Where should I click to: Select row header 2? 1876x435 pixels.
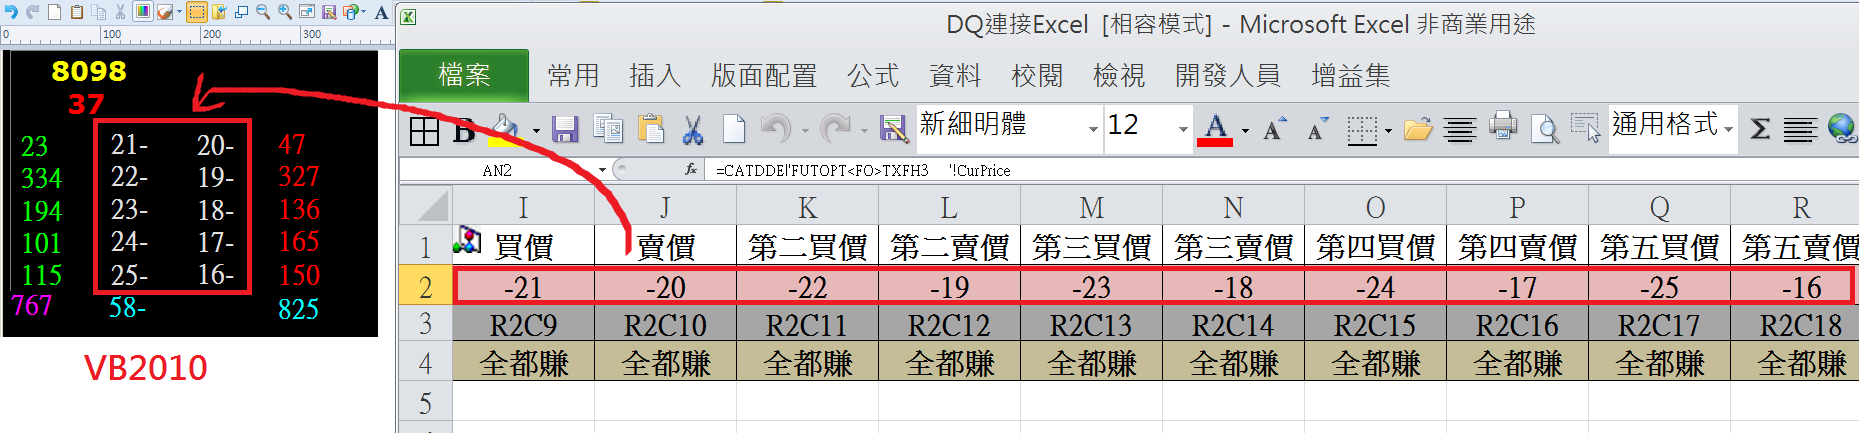tap(425, 287)
